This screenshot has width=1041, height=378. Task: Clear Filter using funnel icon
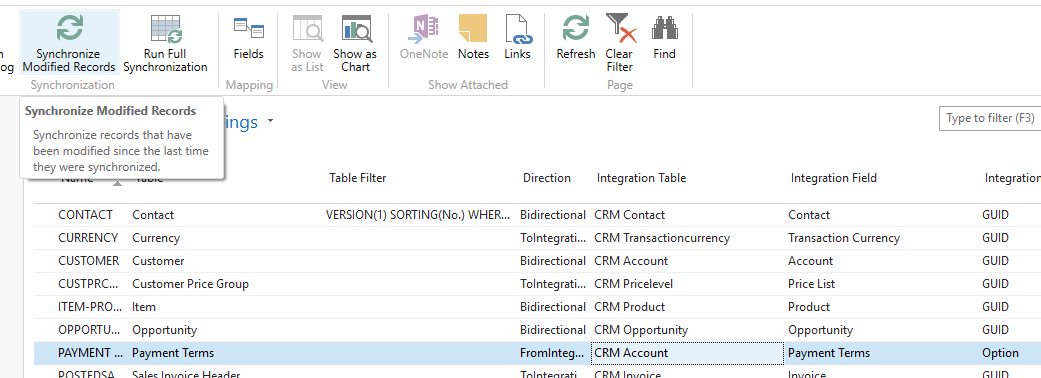coord(620,29)
